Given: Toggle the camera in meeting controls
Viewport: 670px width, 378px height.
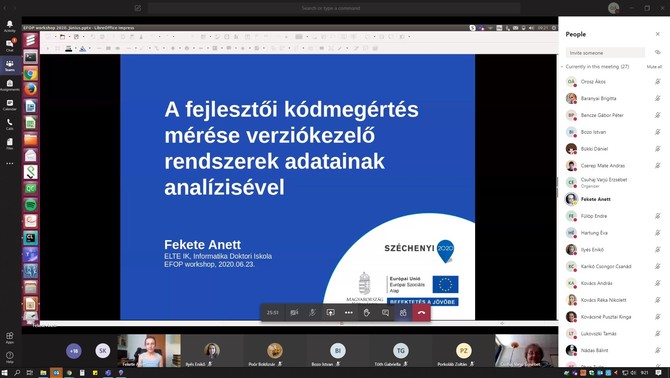Looking at the screenshot, I should pos(294,313).
